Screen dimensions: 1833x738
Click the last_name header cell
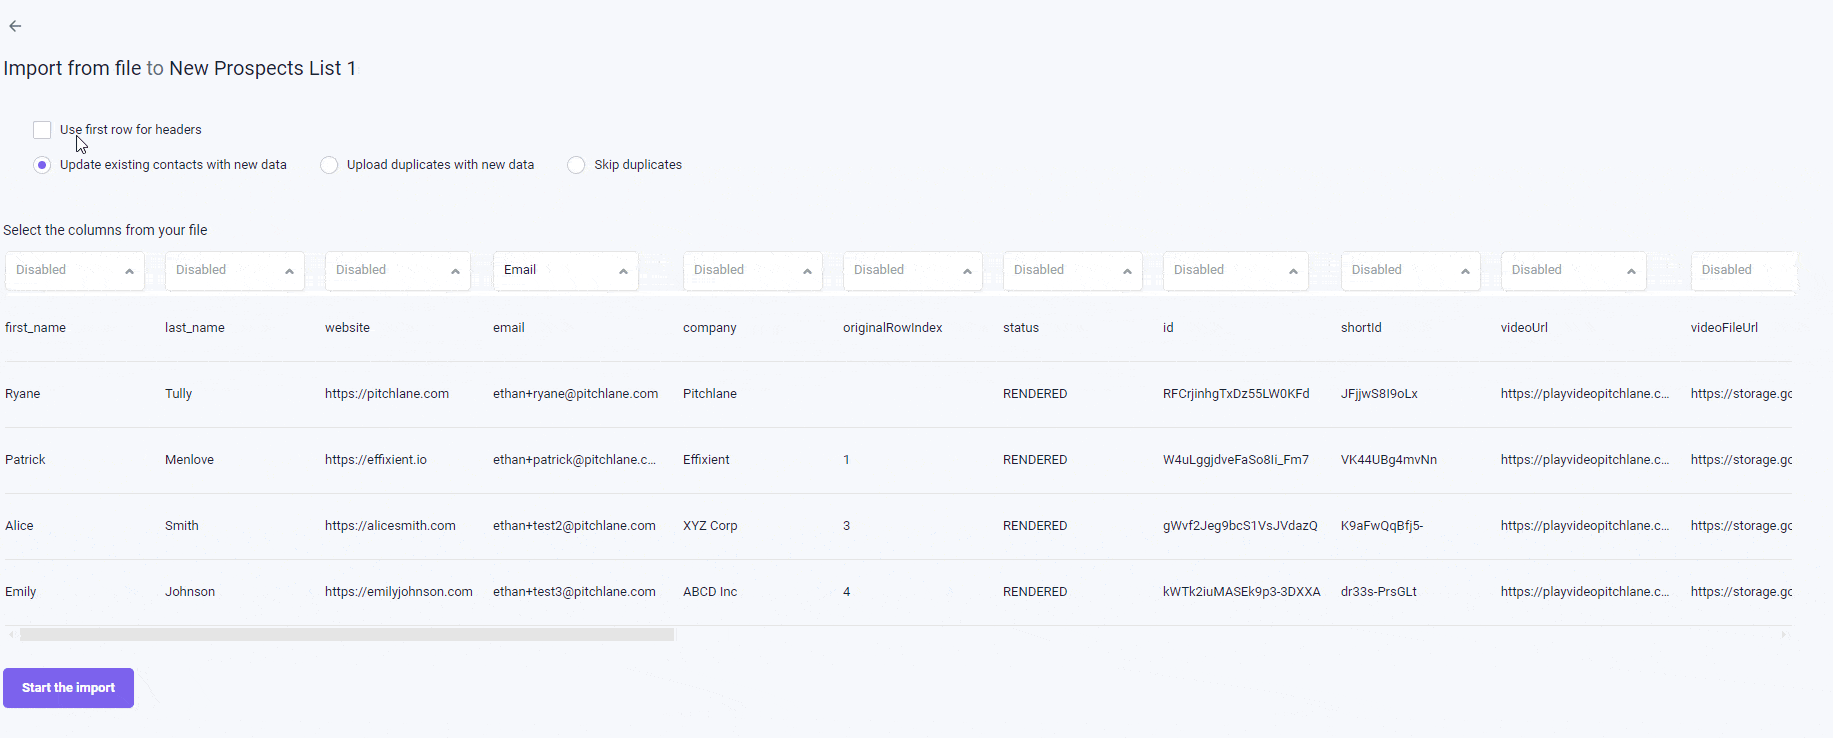[x=195, y=328]
